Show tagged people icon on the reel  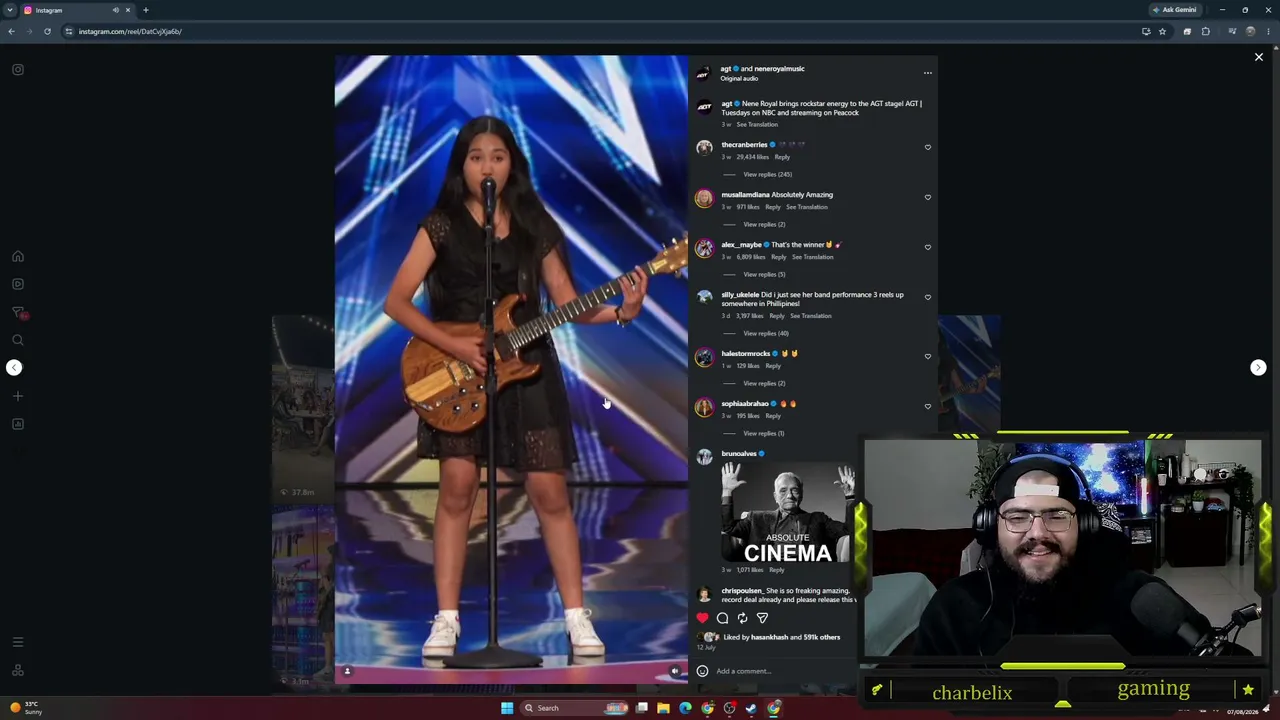(347, 671)
